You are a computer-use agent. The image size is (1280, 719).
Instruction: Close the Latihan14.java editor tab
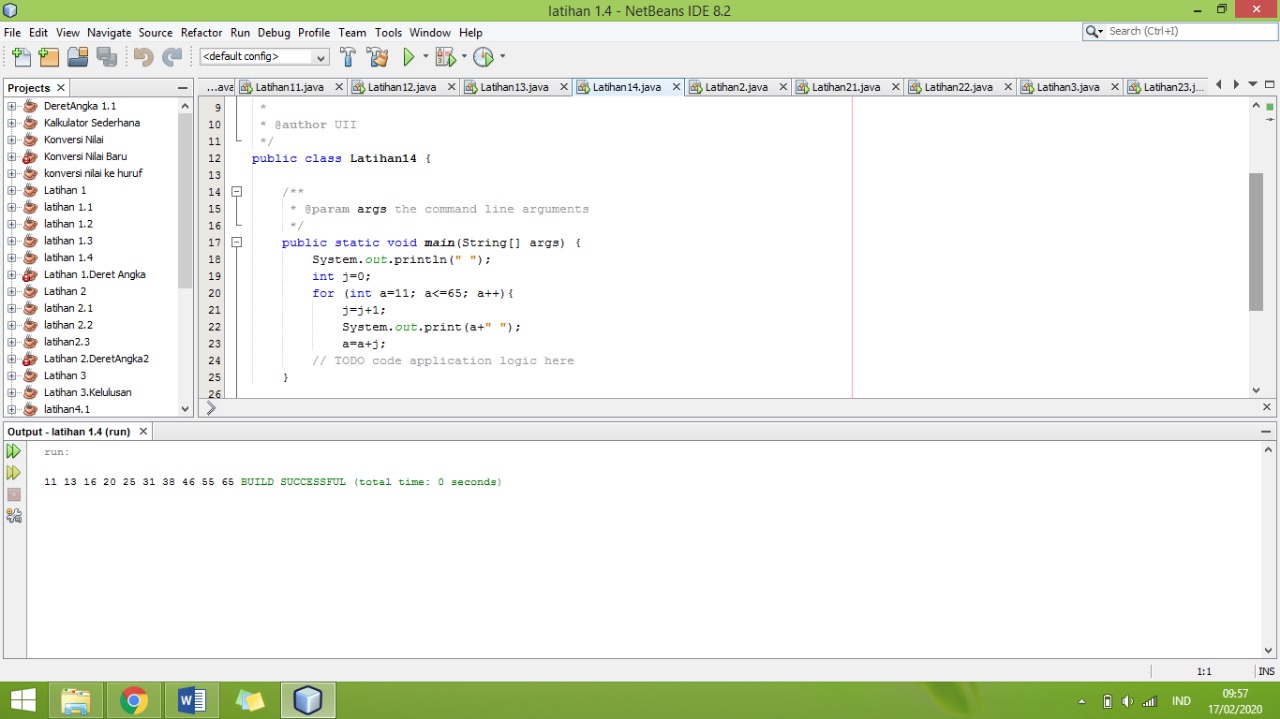tap(676, 87)
